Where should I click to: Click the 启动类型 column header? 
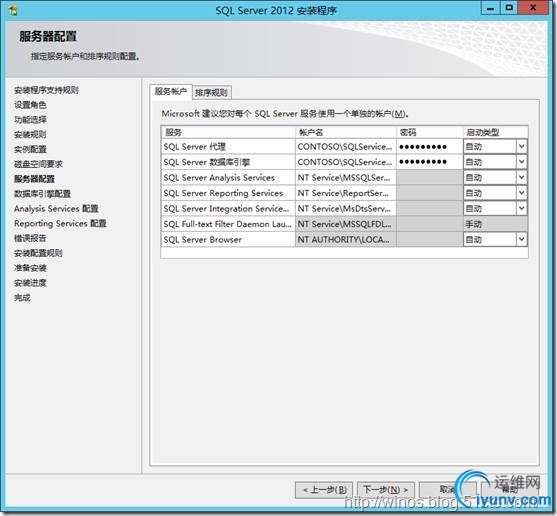[495, 132]
